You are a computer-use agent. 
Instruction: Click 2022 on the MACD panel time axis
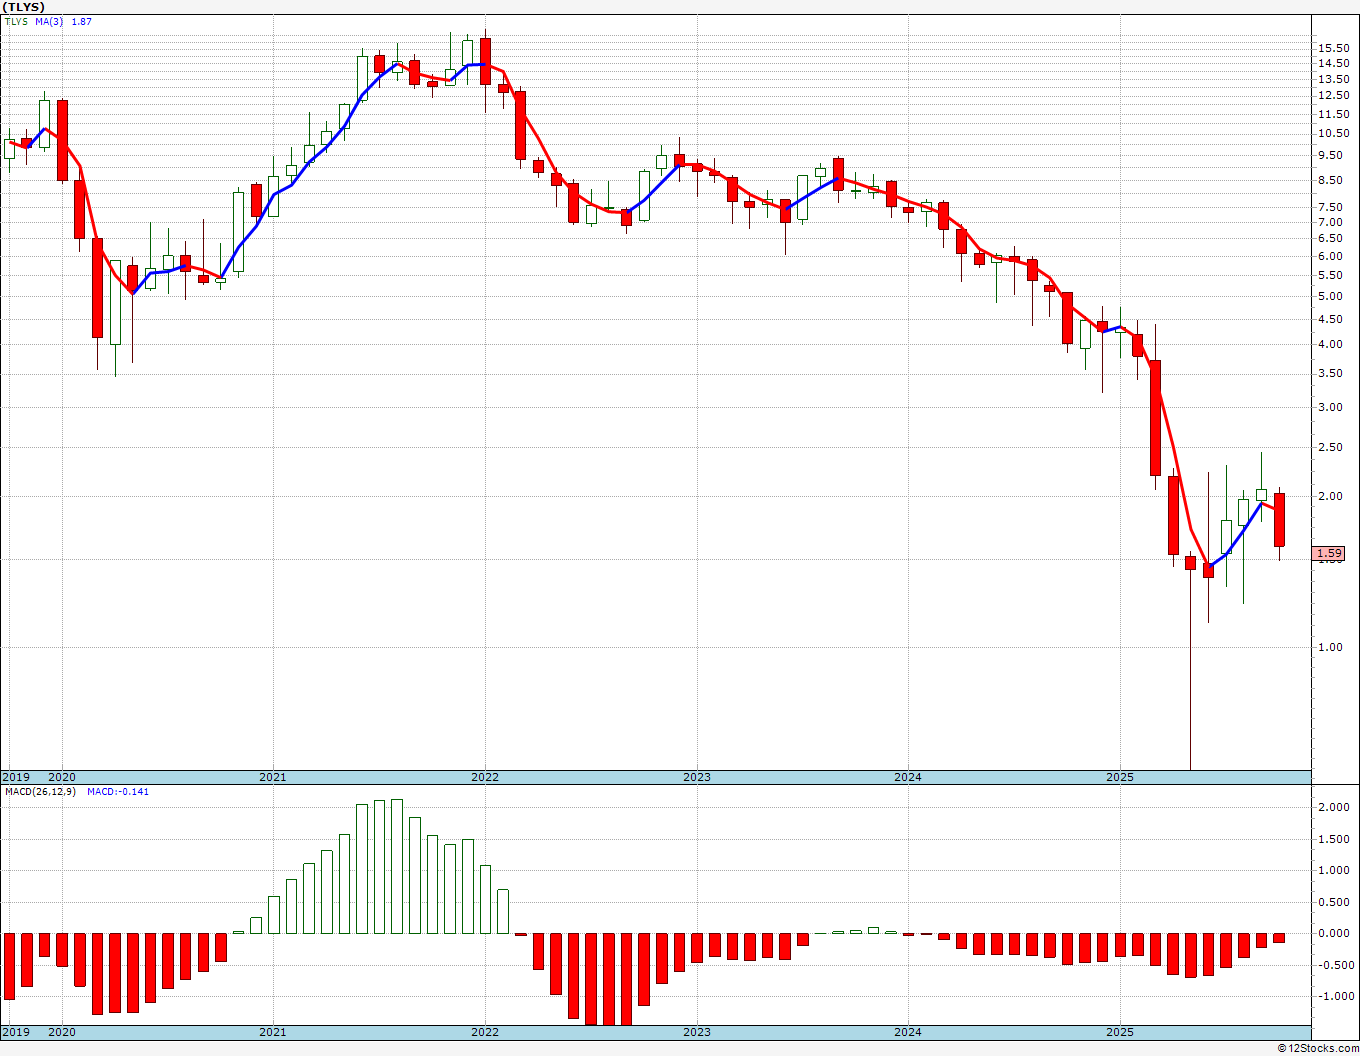485,1032
